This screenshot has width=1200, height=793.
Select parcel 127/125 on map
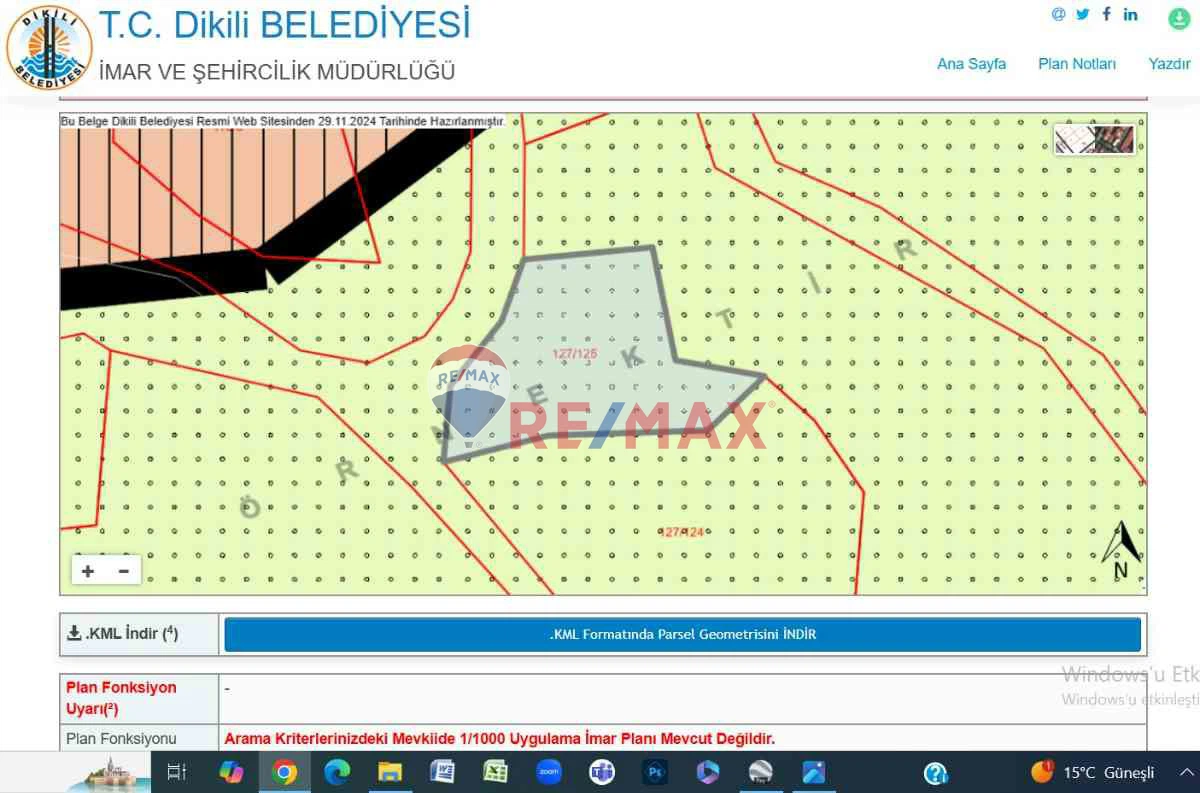(x=574, y=354)
